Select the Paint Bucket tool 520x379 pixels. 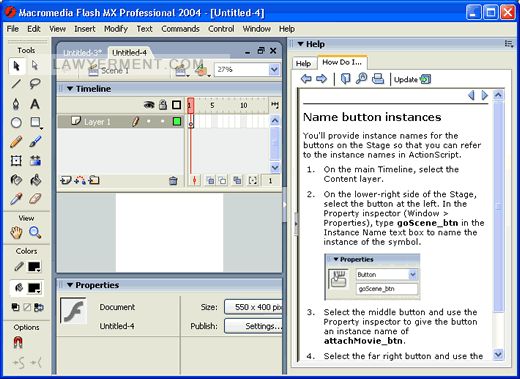[x=35, y=180]
